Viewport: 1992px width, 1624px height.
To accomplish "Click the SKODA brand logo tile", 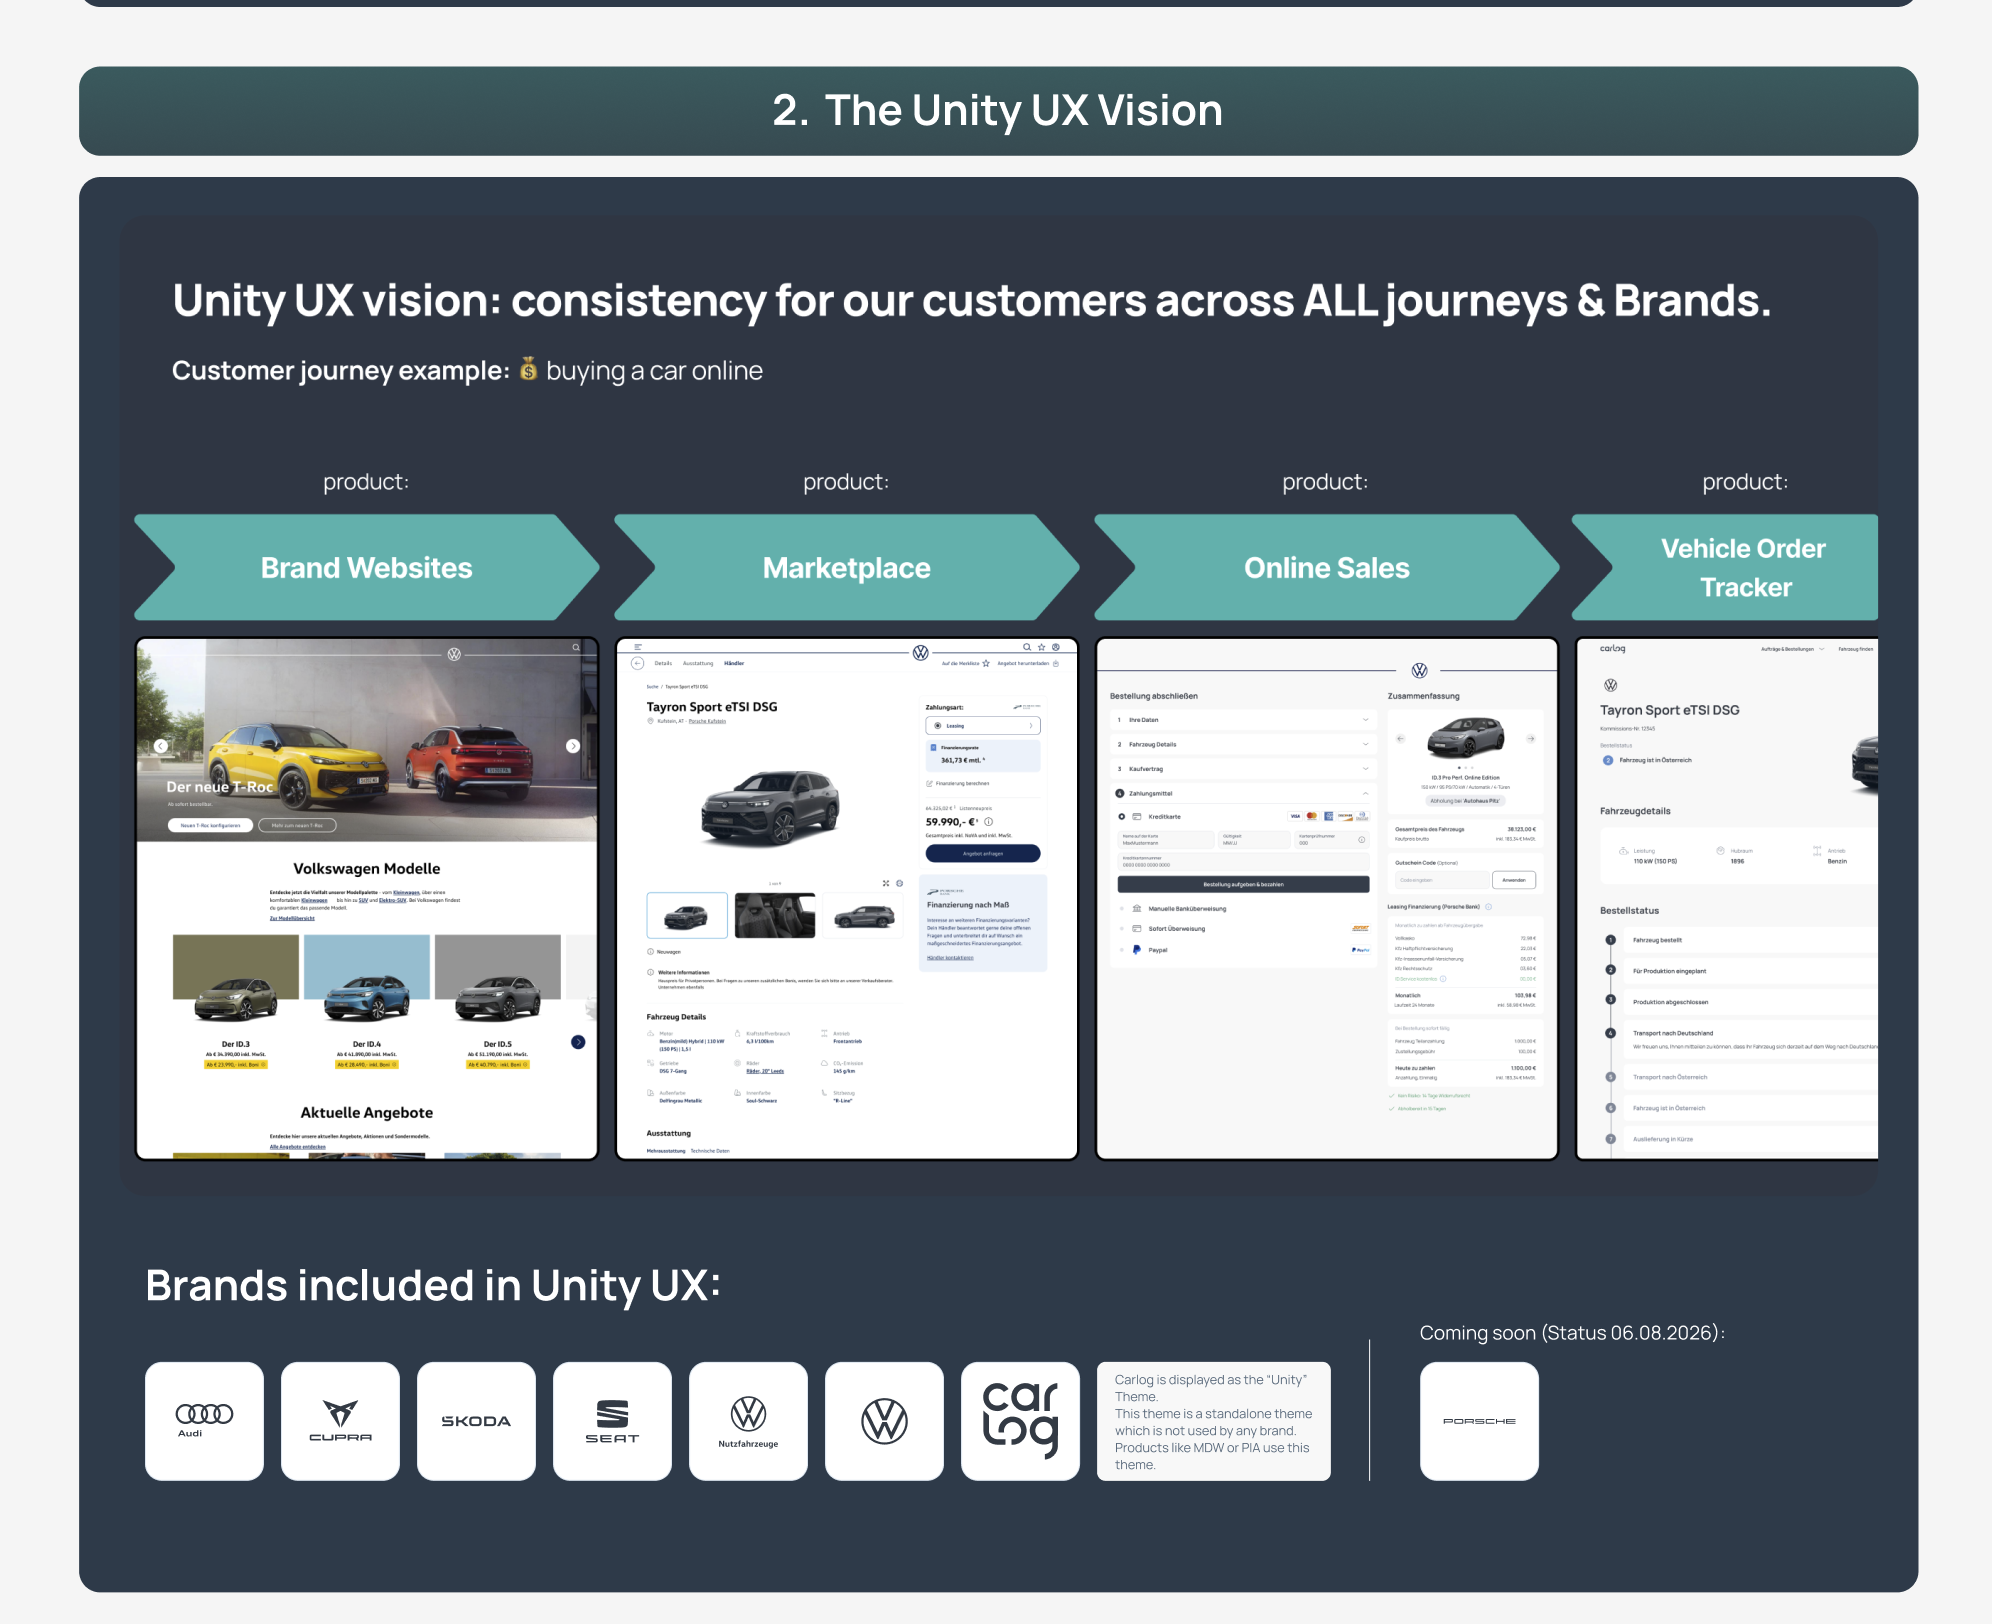I will (x=476, y=1420).
